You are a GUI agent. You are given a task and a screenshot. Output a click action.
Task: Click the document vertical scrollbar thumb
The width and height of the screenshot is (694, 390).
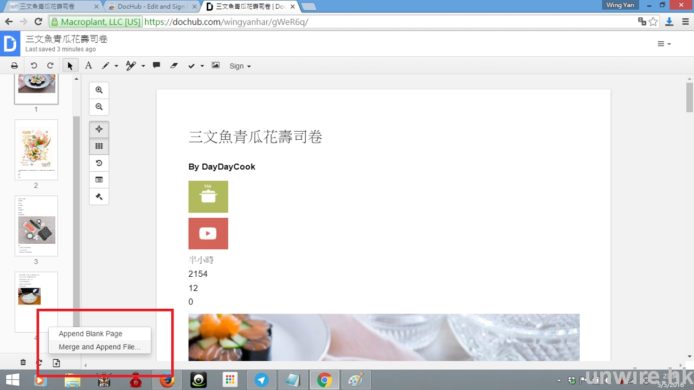pyautogui.click(x=689, y=97)
